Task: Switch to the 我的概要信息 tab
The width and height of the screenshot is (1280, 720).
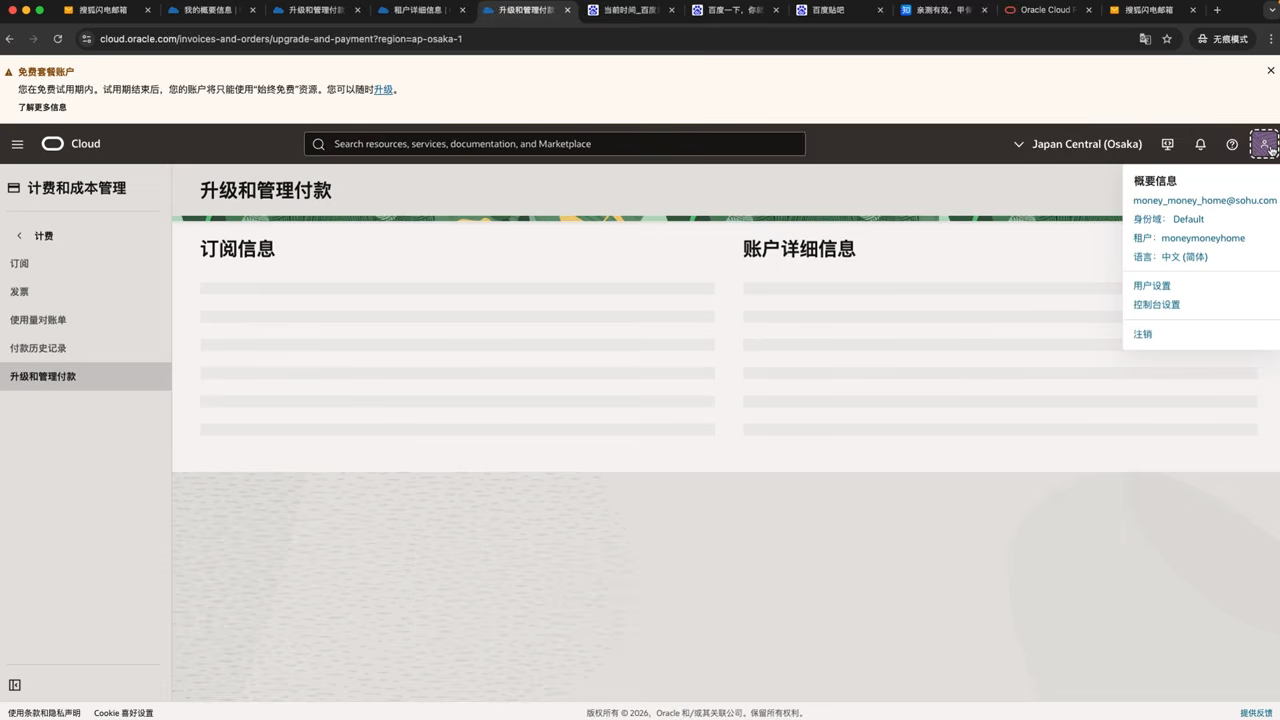Action: click(205, 10)
